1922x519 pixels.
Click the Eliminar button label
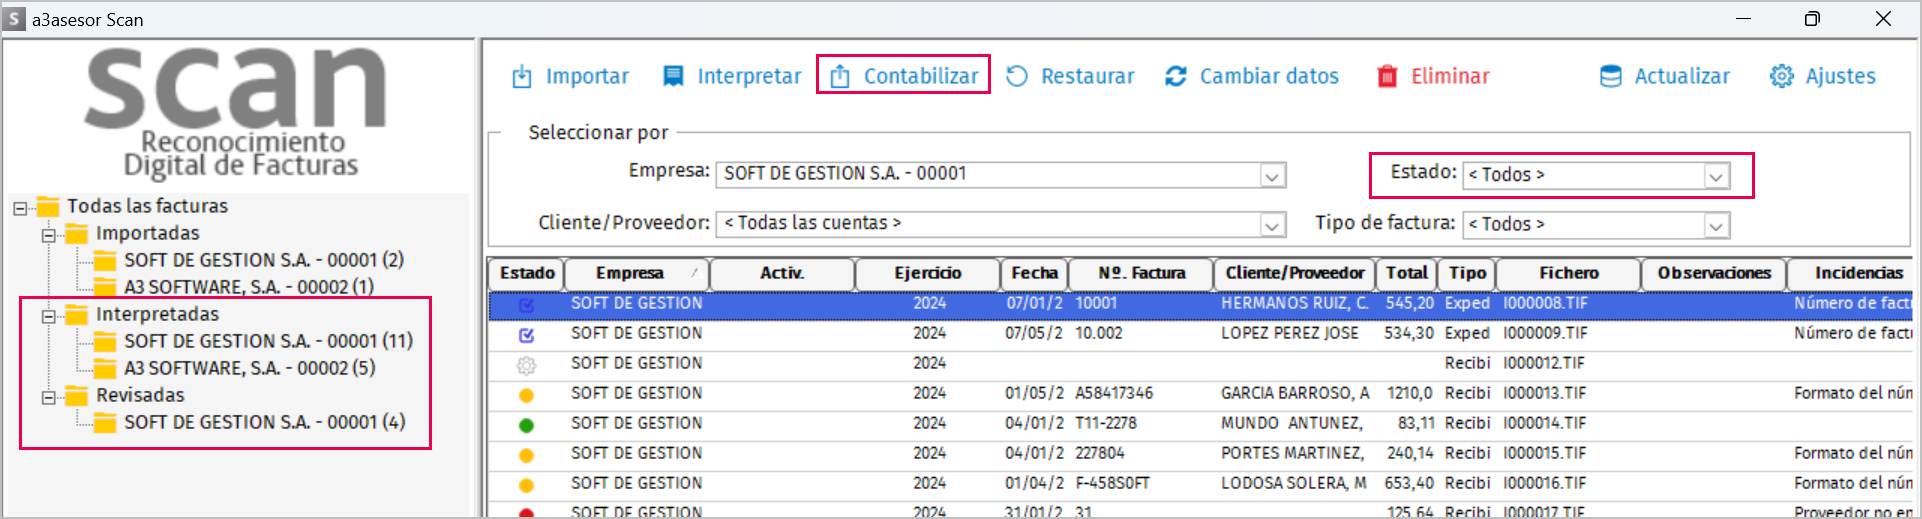[x=1450, y=76]
